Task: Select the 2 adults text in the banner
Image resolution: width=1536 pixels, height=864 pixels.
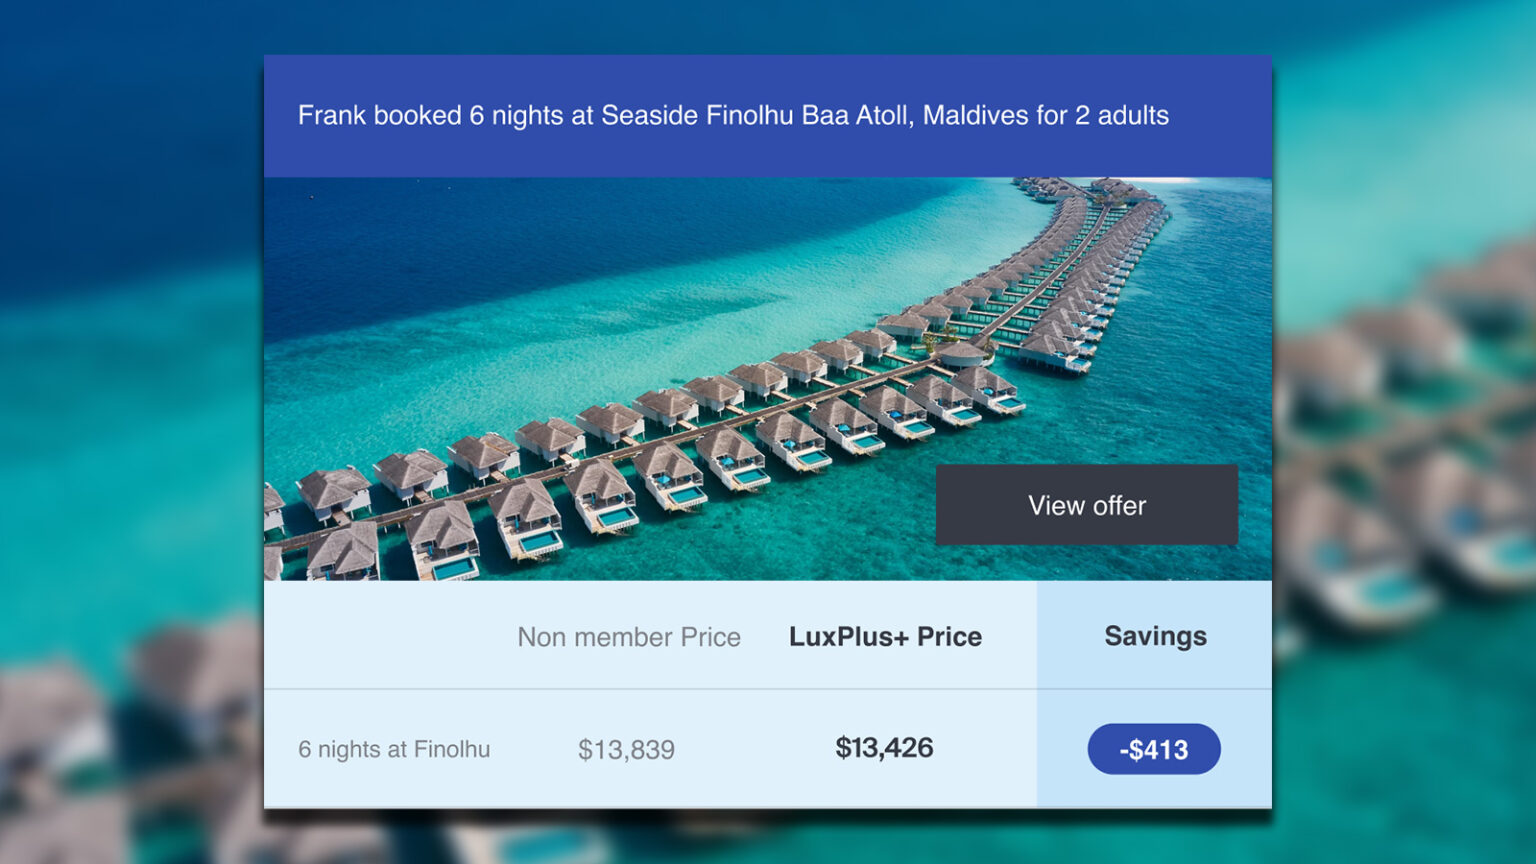Action: coord(1123,115)
